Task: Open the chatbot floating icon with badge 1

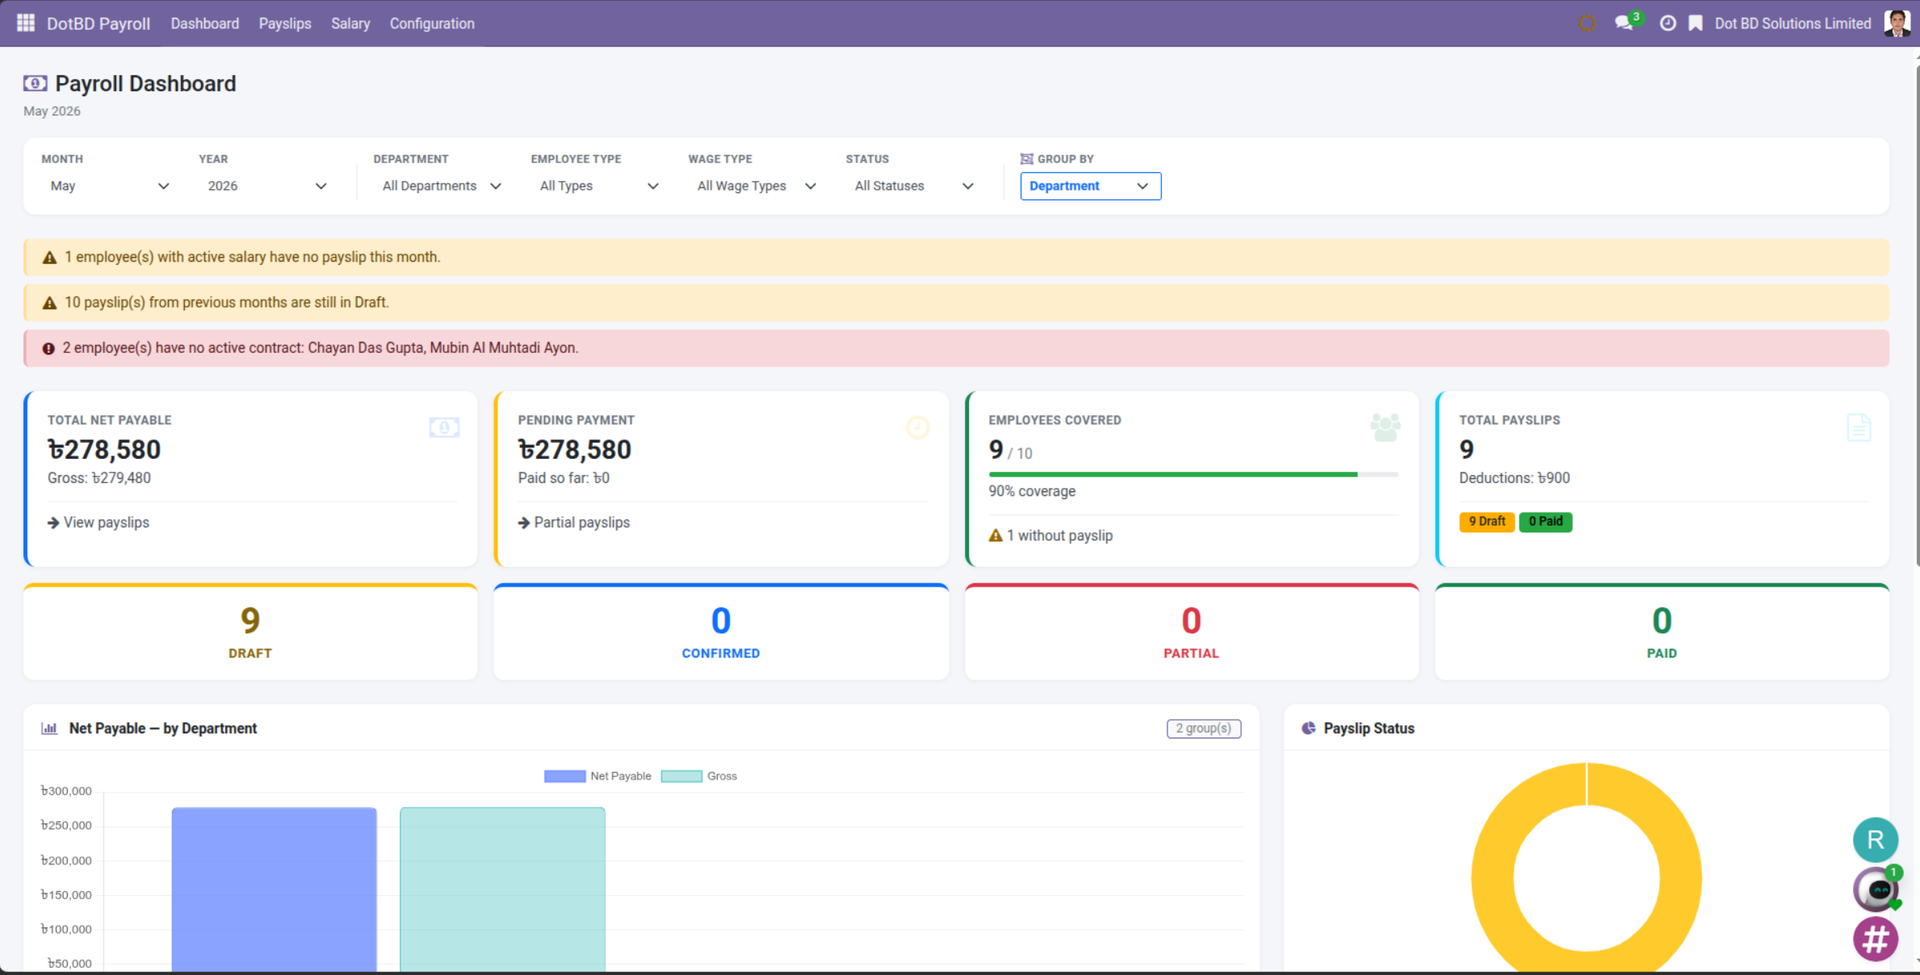Action: 1877,889
